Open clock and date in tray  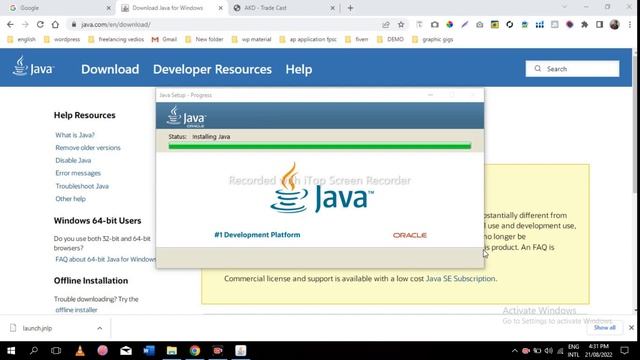click(598, 351)
